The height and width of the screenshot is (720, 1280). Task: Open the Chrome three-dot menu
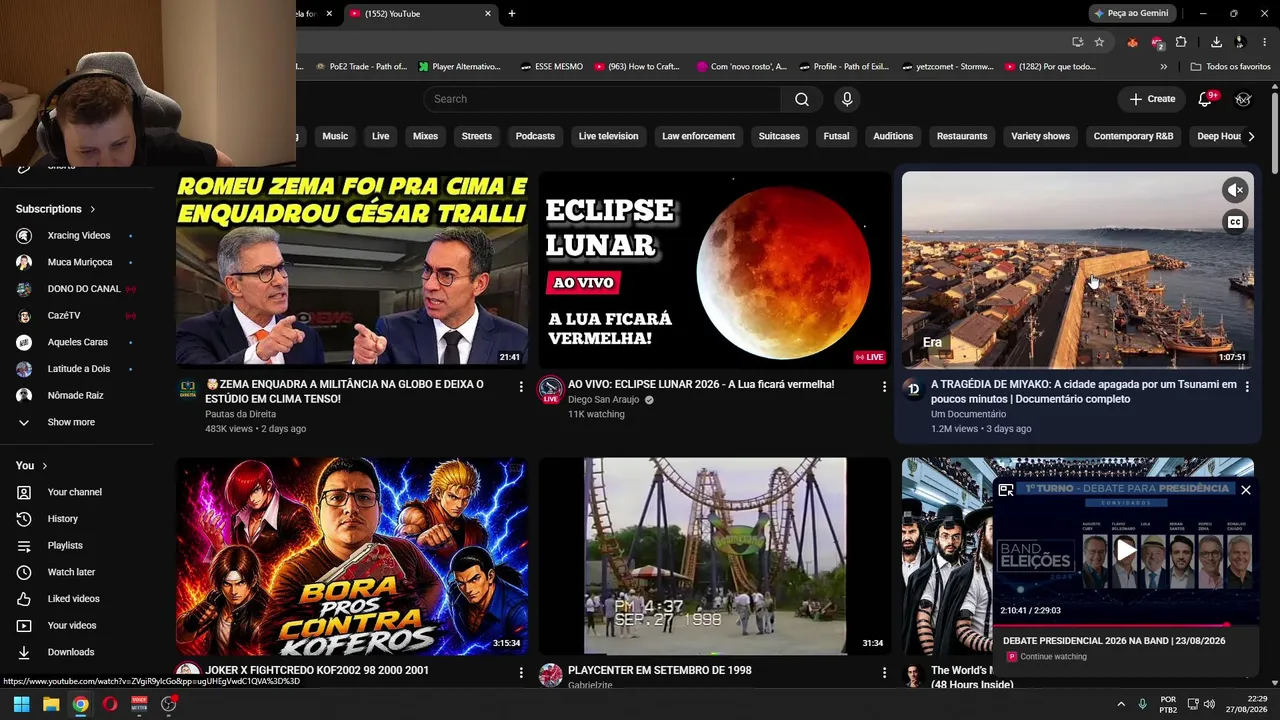click(x=1265, y=42)
